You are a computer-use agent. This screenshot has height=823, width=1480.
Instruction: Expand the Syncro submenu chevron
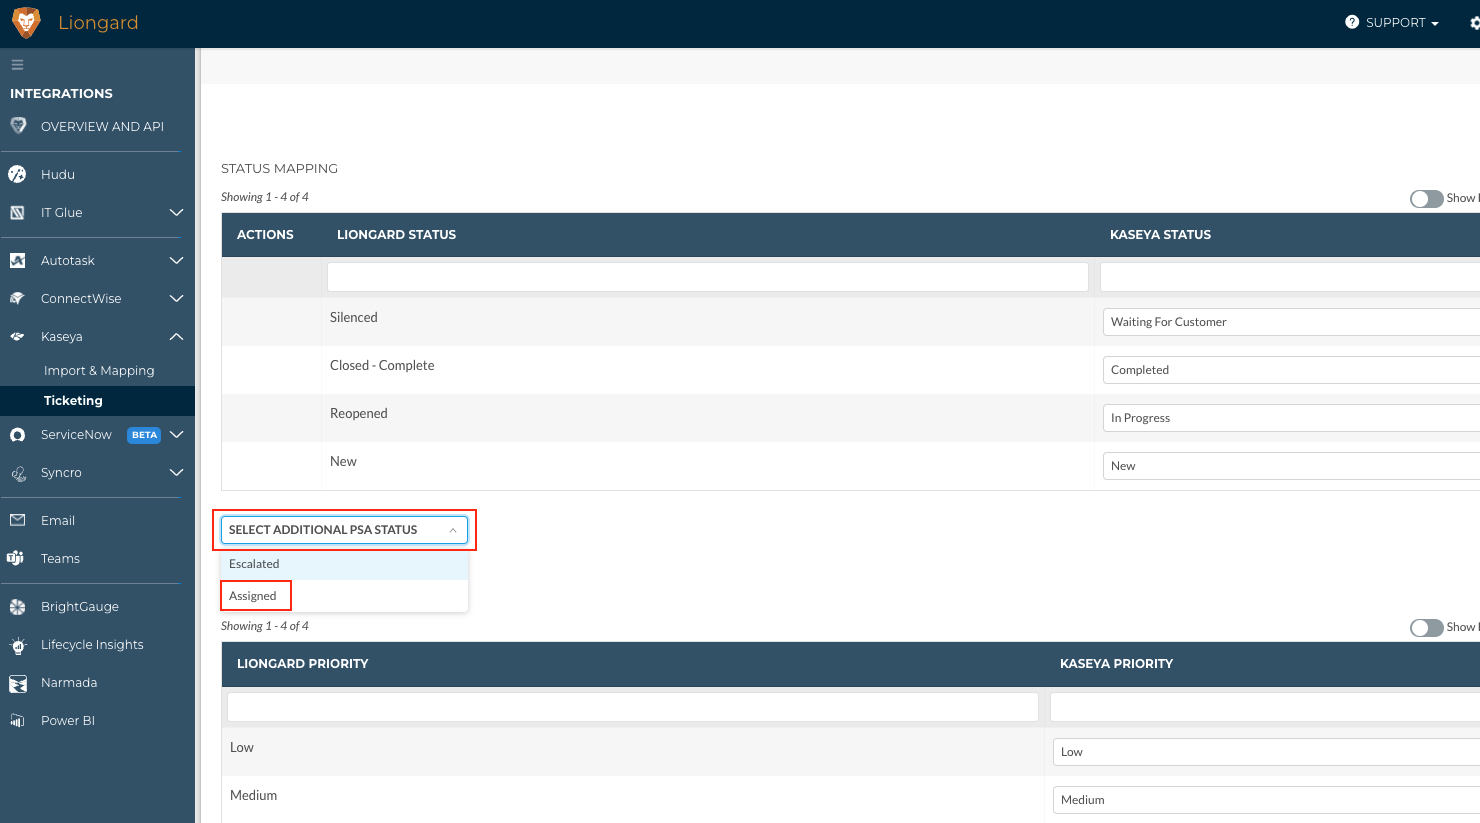pyautogui.click(x=176, y=472)
